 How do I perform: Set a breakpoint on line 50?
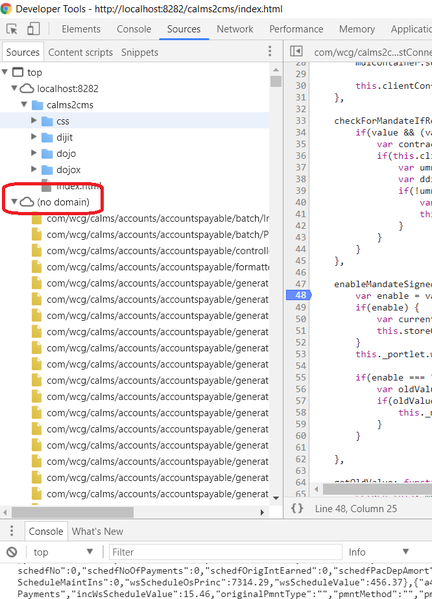[x=301, y=319]
